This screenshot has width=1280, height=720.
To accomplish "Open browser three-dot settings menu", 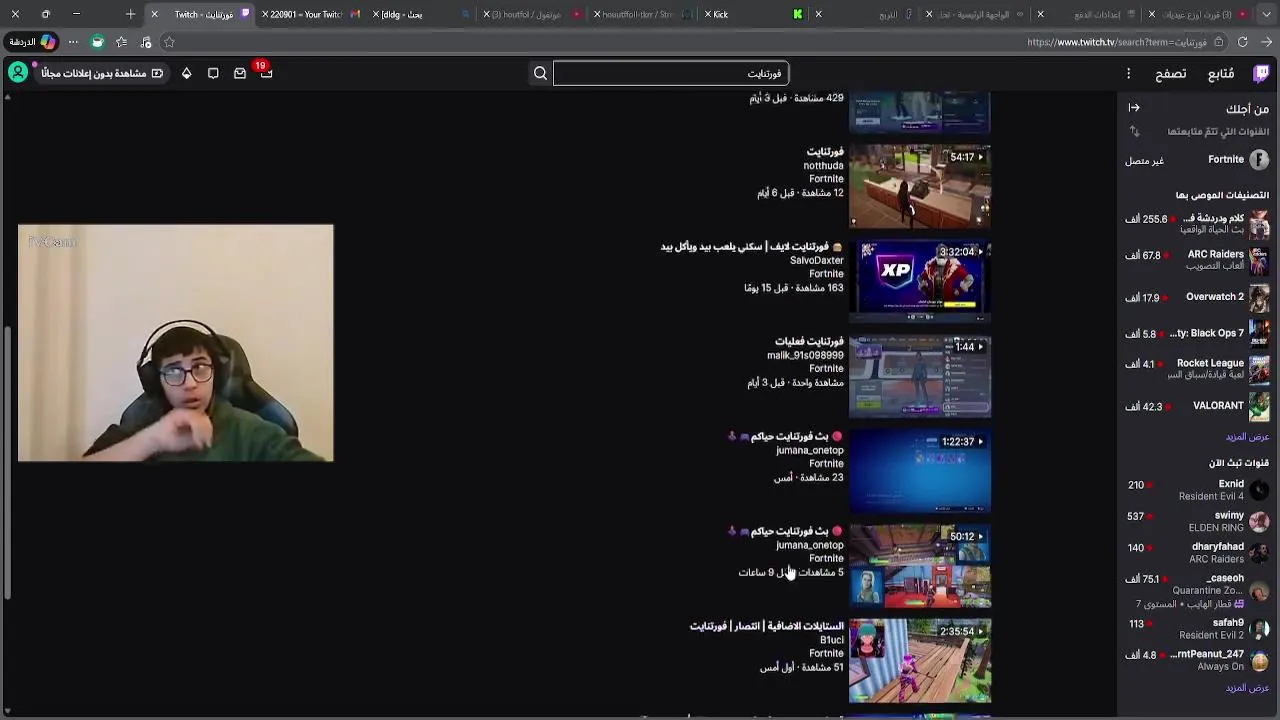I will pyautogui.click(x=73, y=42).
